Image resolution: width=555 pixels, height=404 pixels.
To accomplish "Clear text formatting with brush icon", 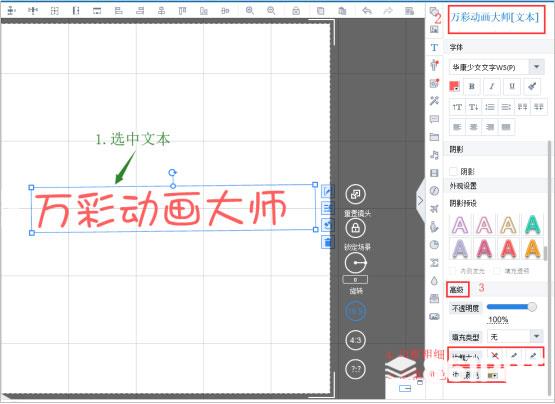I will [x=532, y=86].
